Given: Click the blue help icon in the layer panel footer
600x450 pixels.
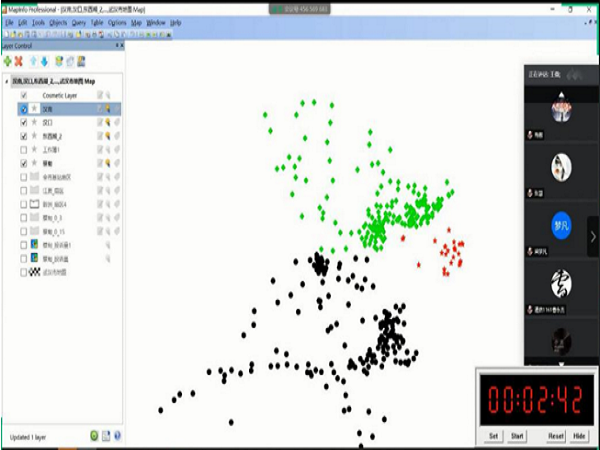Looking at the screenshot, I should point(117,436).
